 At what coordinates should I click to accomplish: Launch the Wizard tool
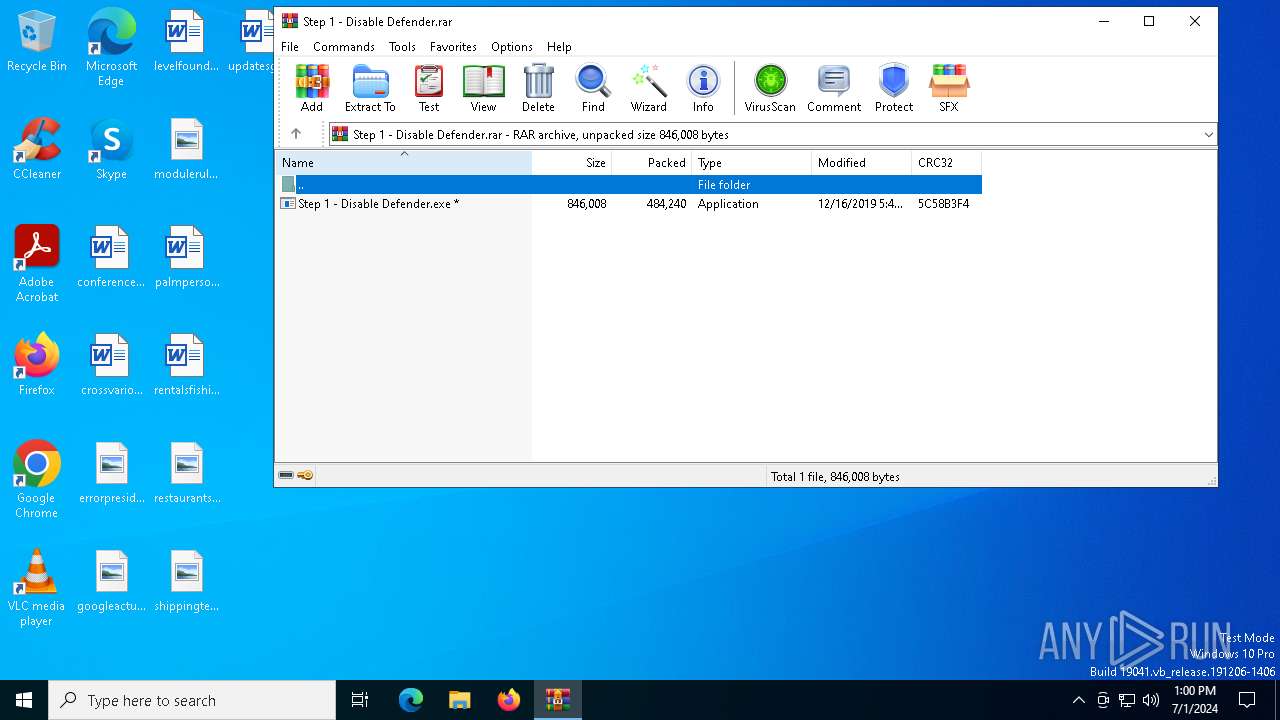pos(648,88)
